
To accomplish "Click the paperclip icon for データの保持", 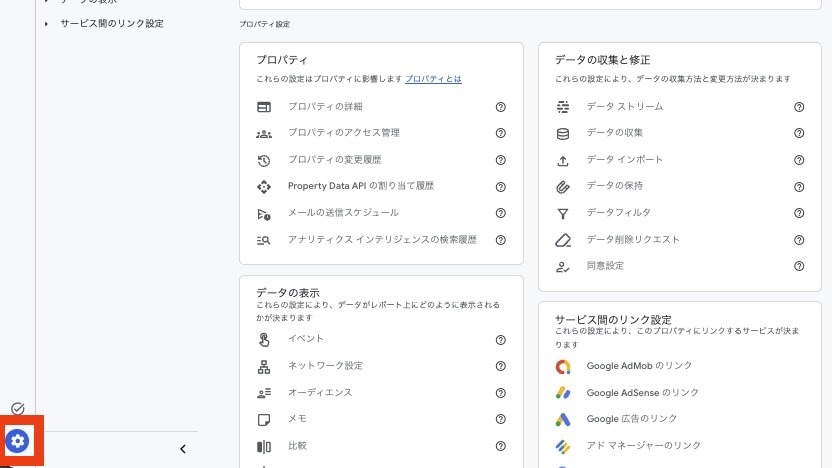I will pos(563,187).
